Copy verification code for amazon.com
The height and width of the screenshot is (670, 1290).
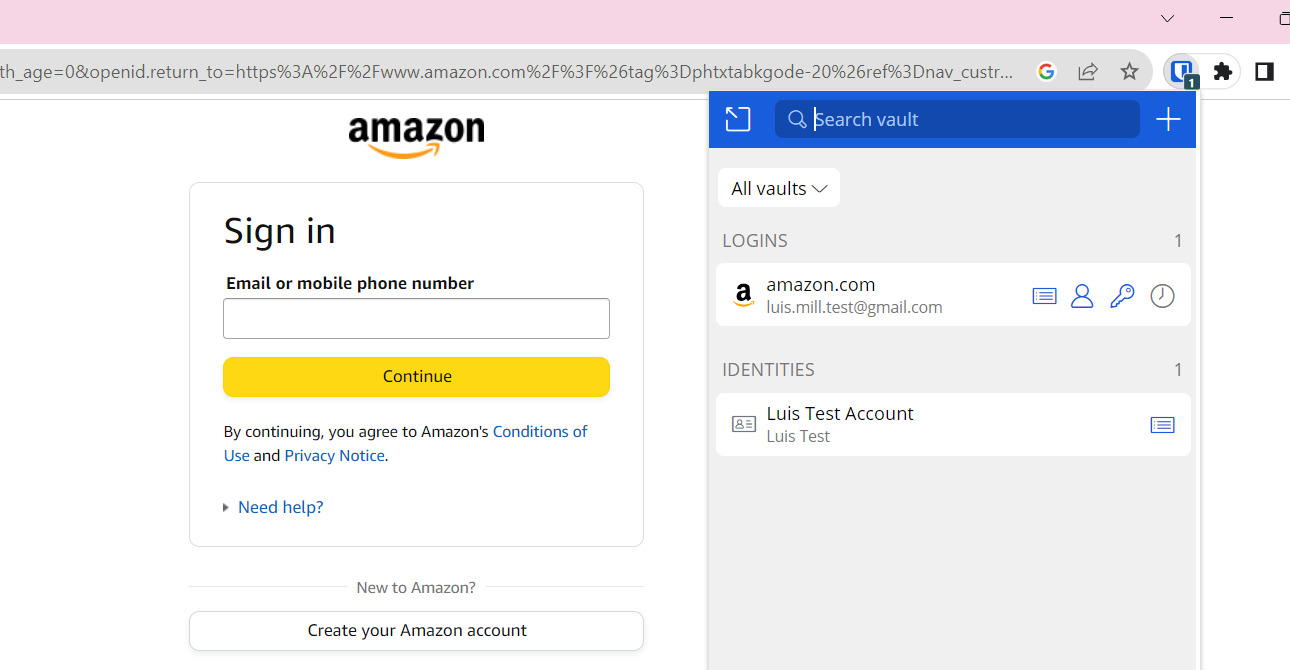1162,296
